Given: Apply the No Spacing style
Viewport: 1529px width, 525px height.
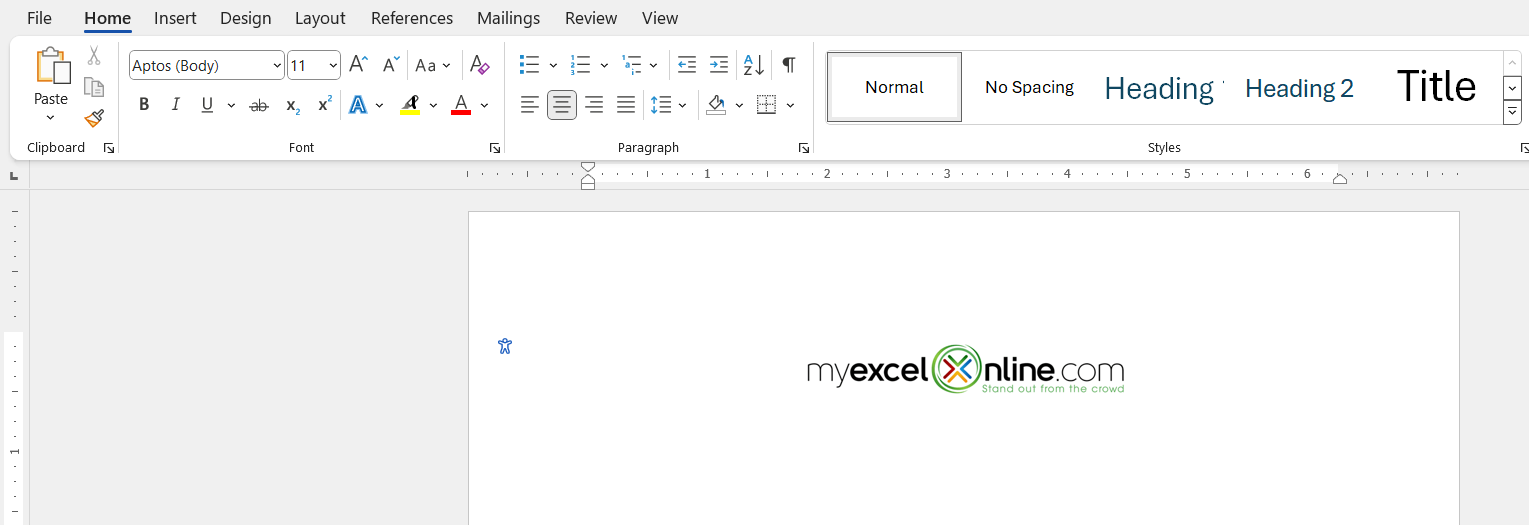Looking at the screenshot, I should point(1029,87).
